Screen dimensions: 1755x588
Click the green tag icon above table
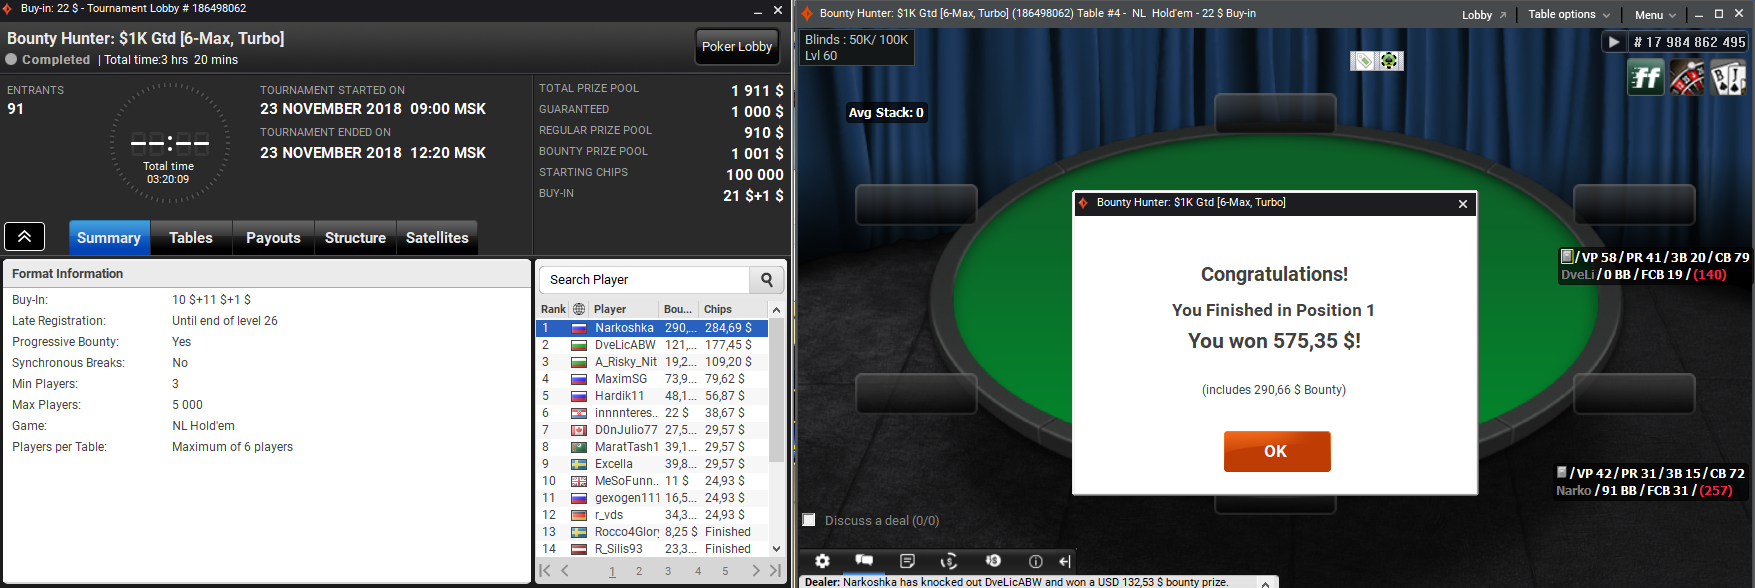point(1364,61)
